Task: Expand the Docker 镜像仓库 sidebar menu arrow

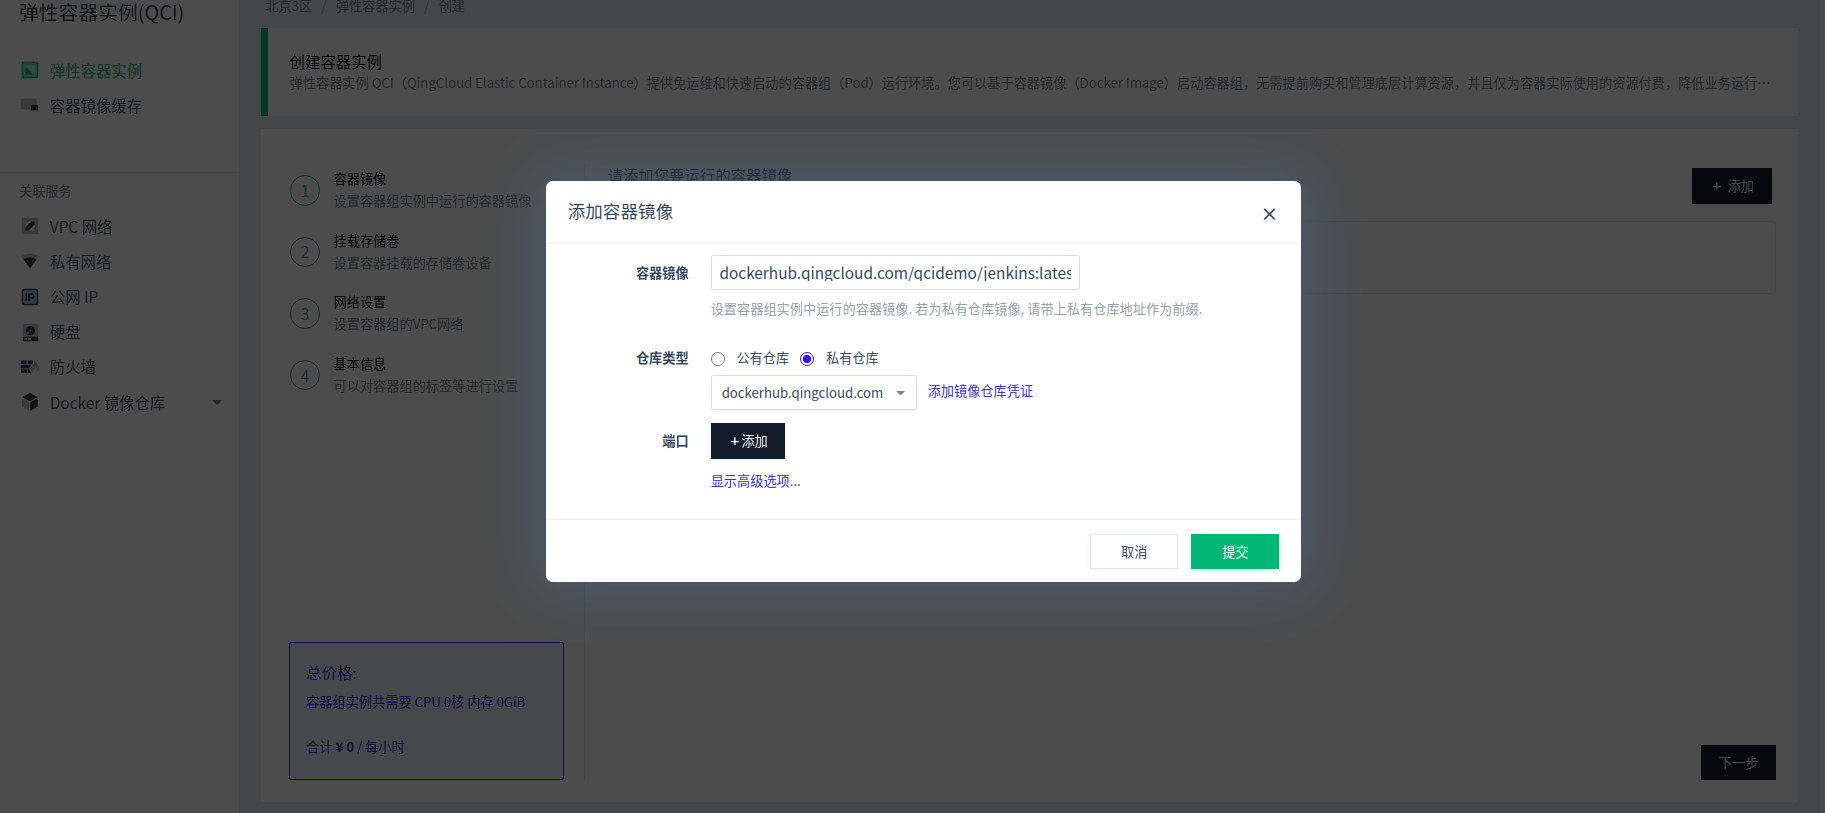Action: pos(217,403)
